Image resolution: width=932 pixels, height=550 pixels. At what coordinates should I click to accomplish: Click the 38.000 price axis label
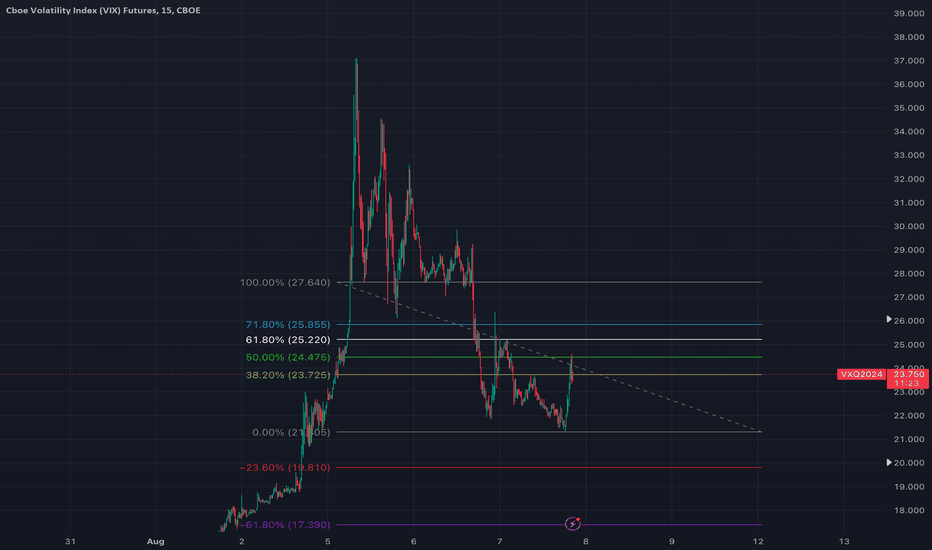909,37
